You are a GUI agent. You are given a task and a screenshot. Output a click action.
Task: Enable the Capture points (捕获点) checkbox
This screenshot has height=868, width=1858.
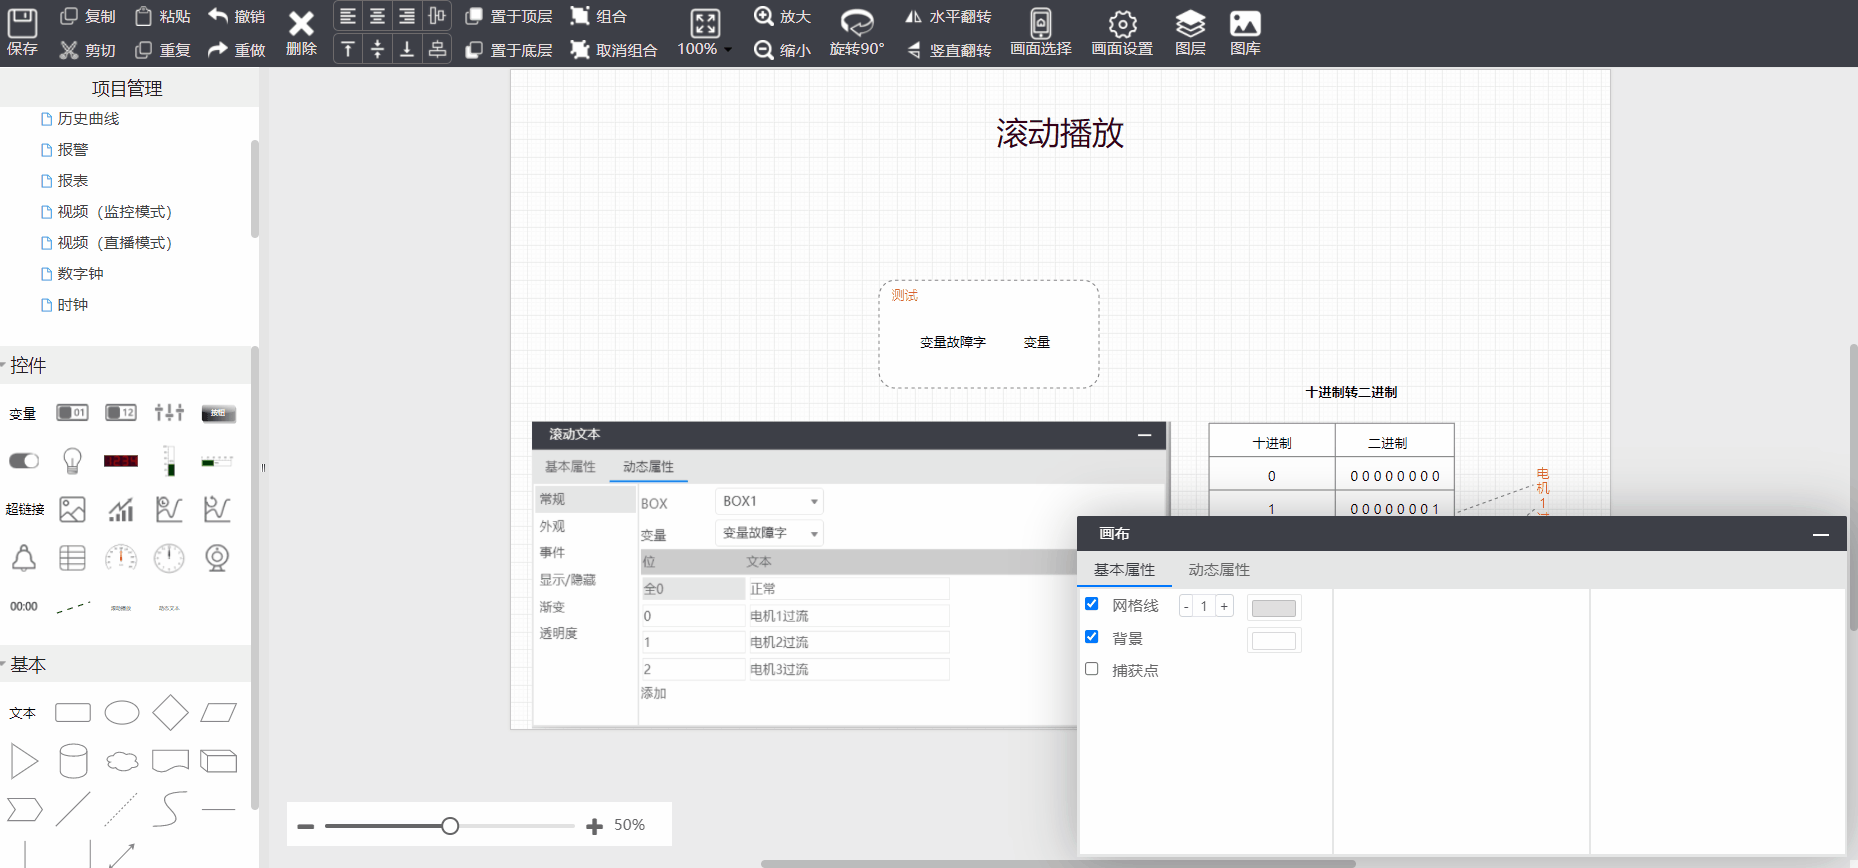point(1092,669)
